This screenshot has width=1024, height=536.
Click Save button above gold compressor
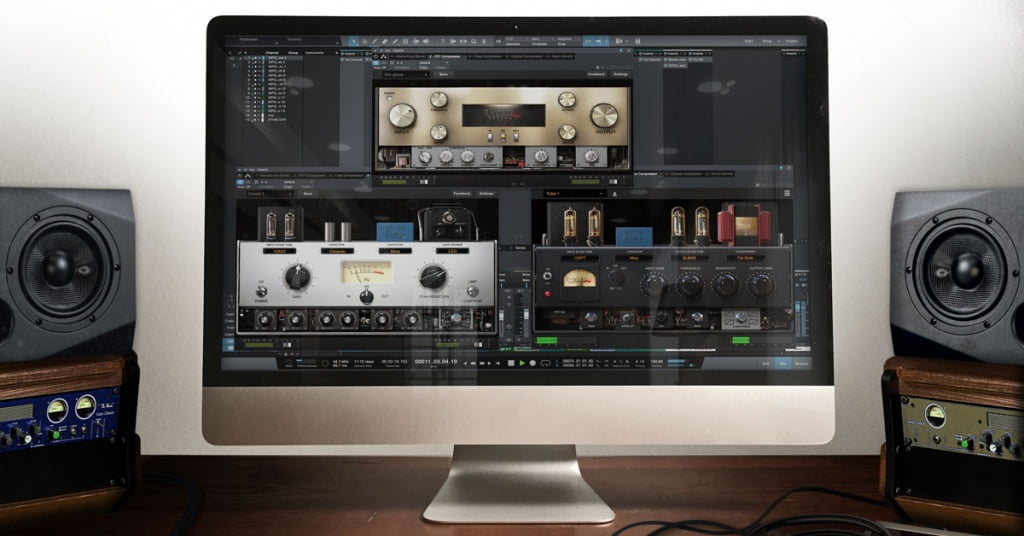coord(443,74)
